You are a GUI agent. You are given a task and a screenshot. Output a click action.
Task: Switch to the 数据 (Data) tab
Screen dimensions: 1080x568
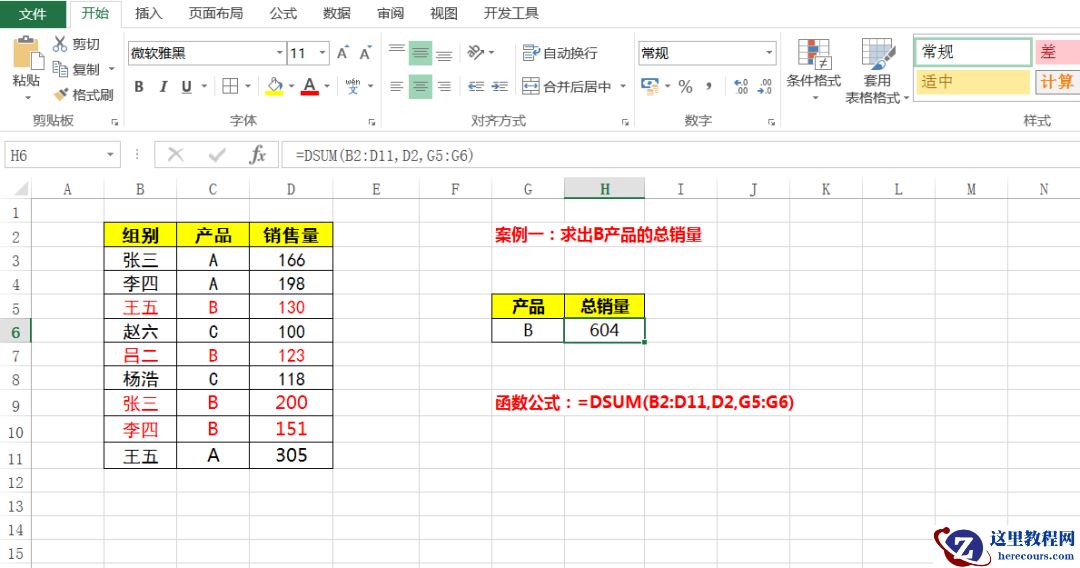coord(337,14)
